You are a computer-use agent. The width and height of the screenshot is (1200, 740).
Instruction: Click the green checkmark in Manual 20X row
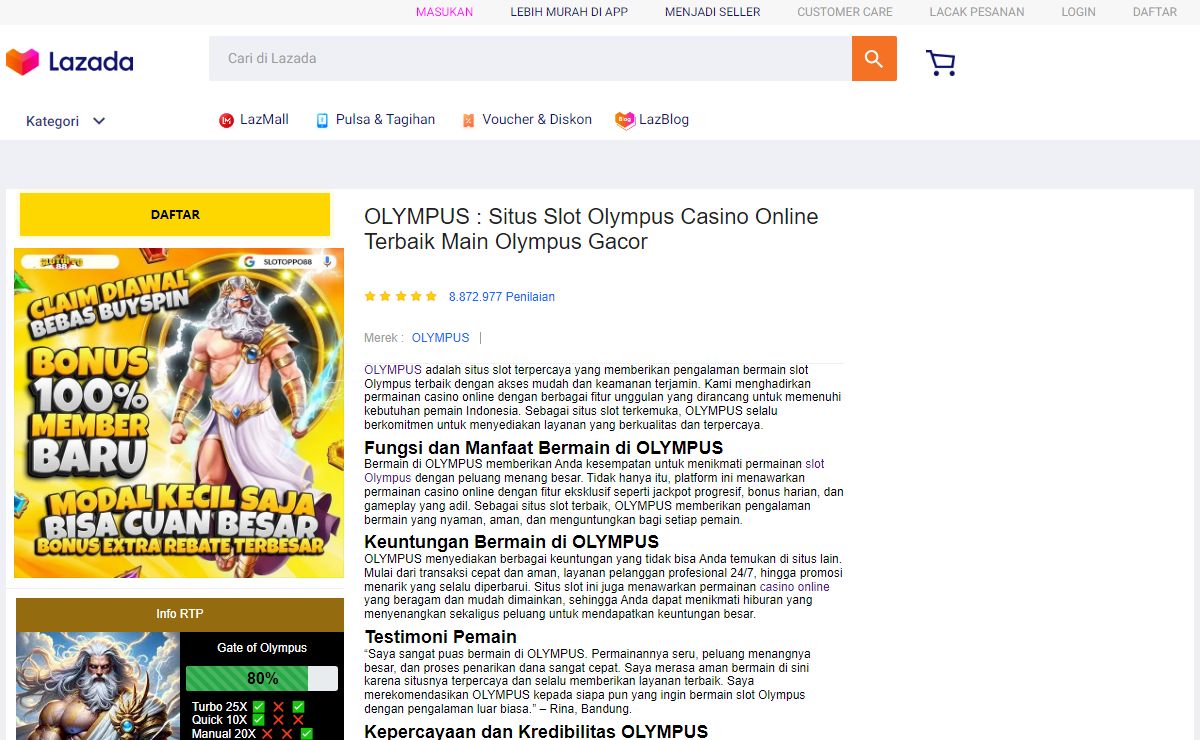tap(306, 733)
